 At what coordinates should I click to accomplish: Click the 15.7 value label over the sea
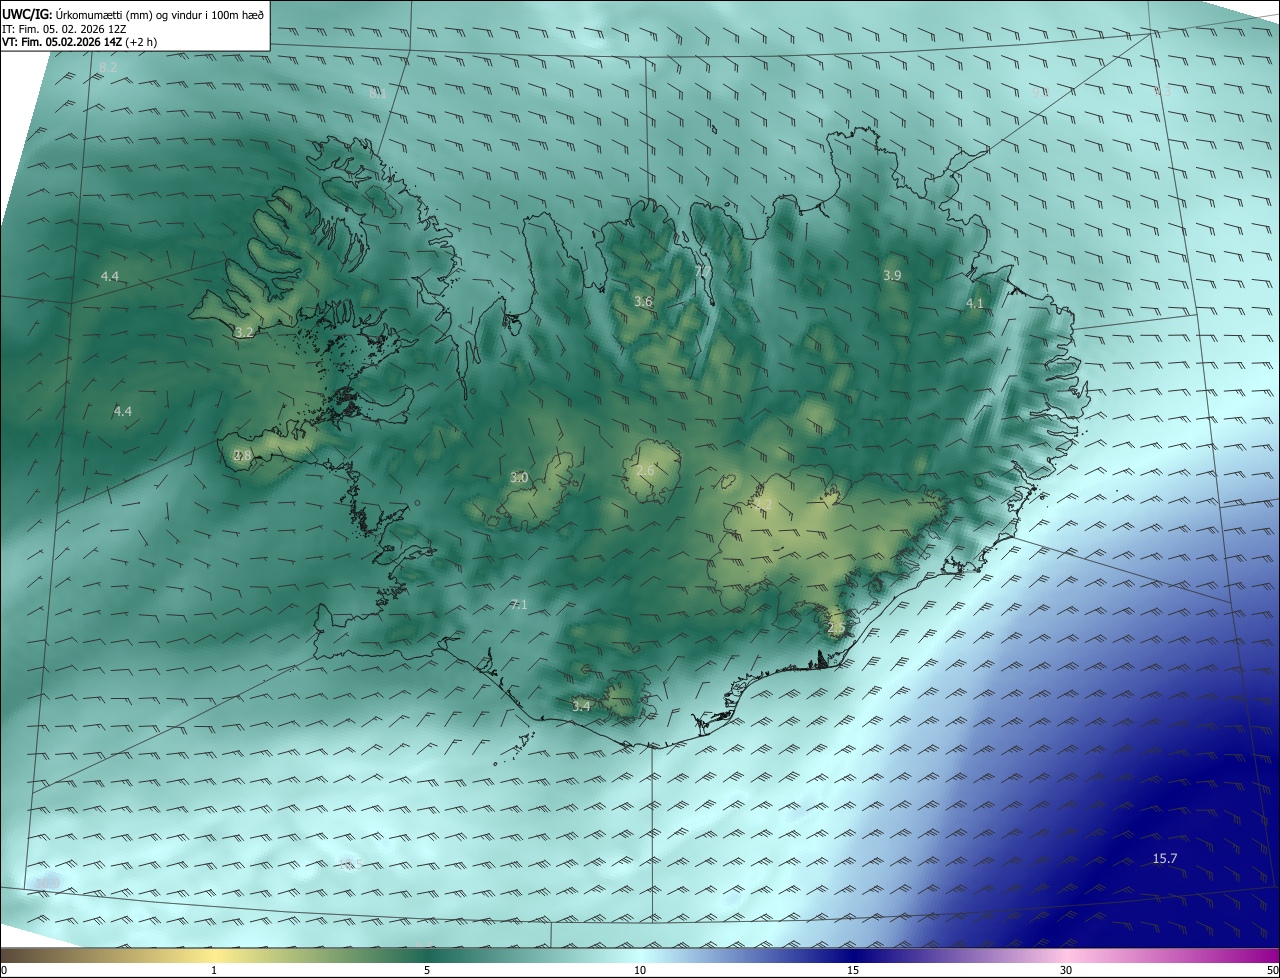1165,858
